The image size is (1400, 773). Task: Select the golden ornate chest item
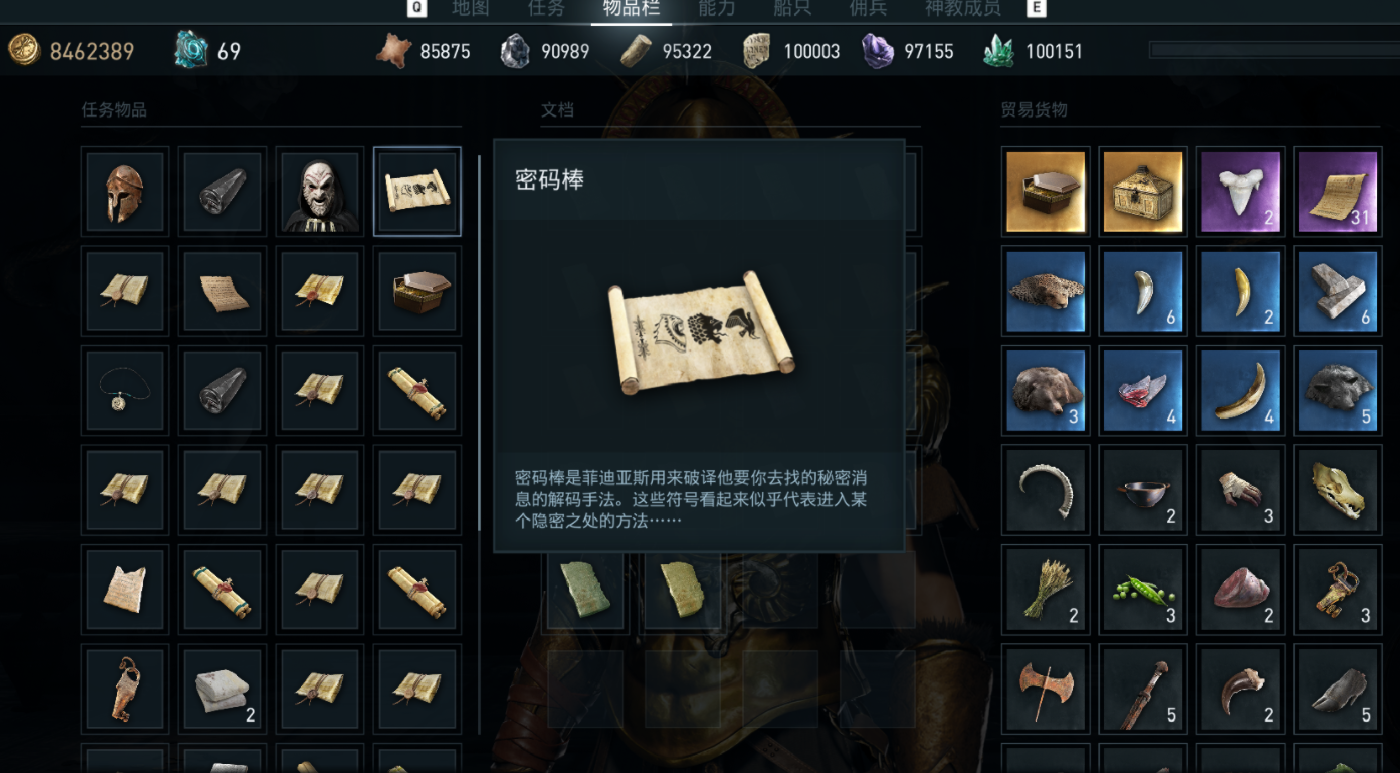tap(1142, 192)
